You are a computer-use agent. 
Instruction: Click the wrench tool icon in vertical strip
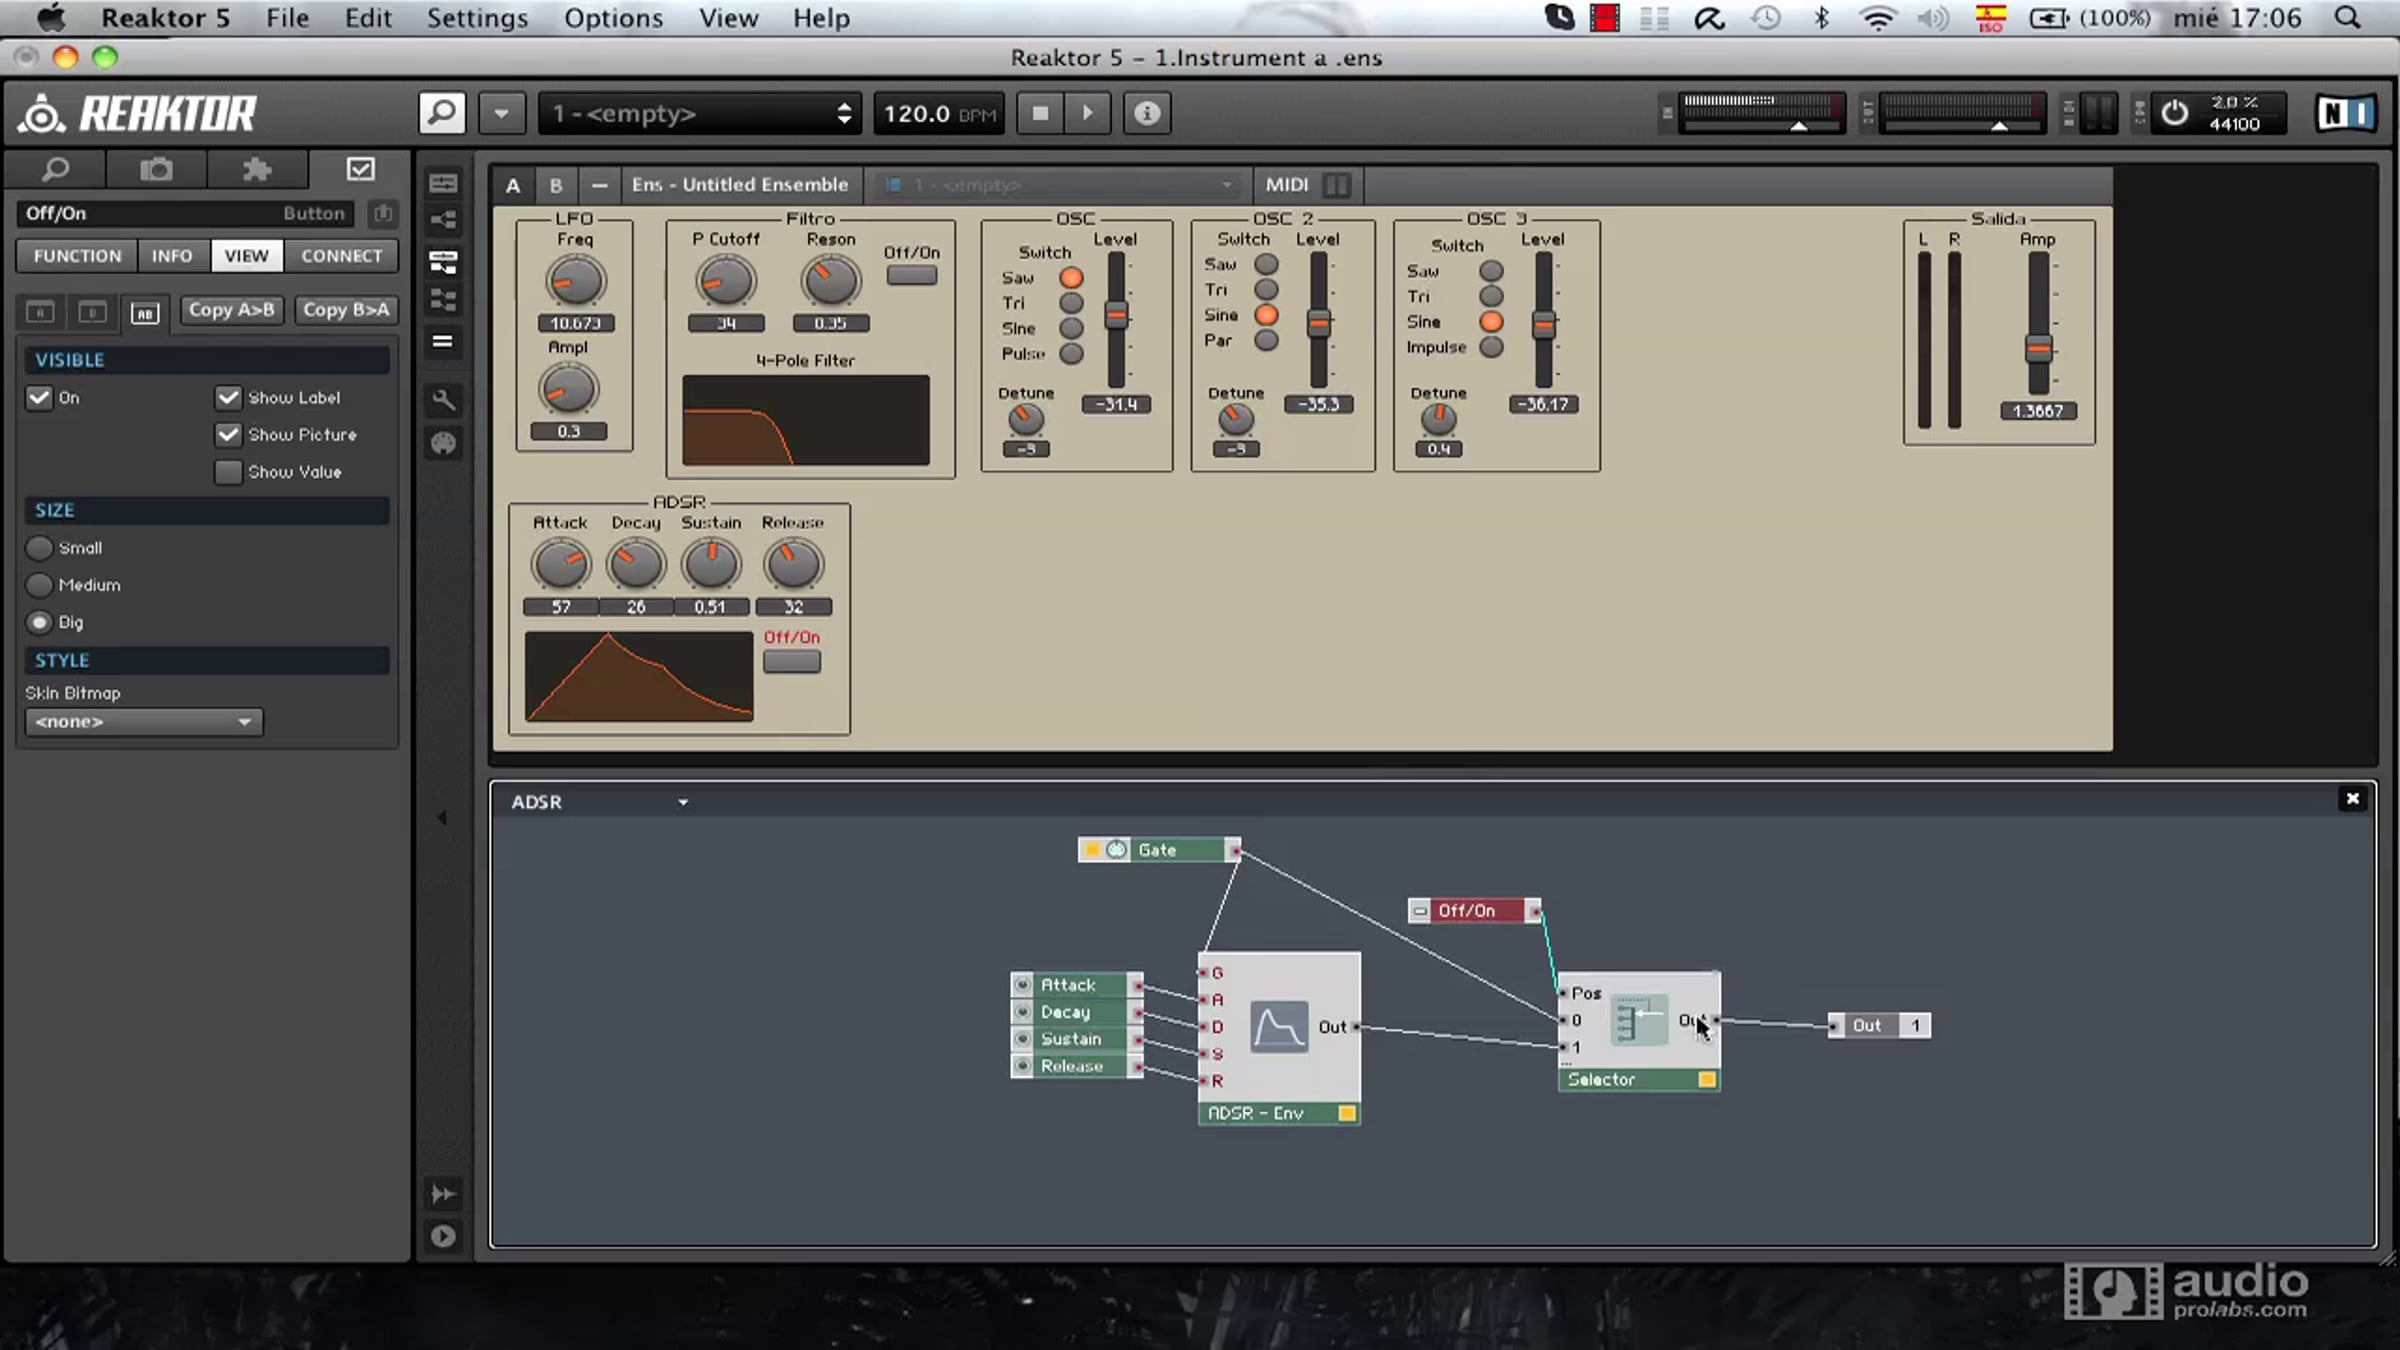tap(443, 400)
